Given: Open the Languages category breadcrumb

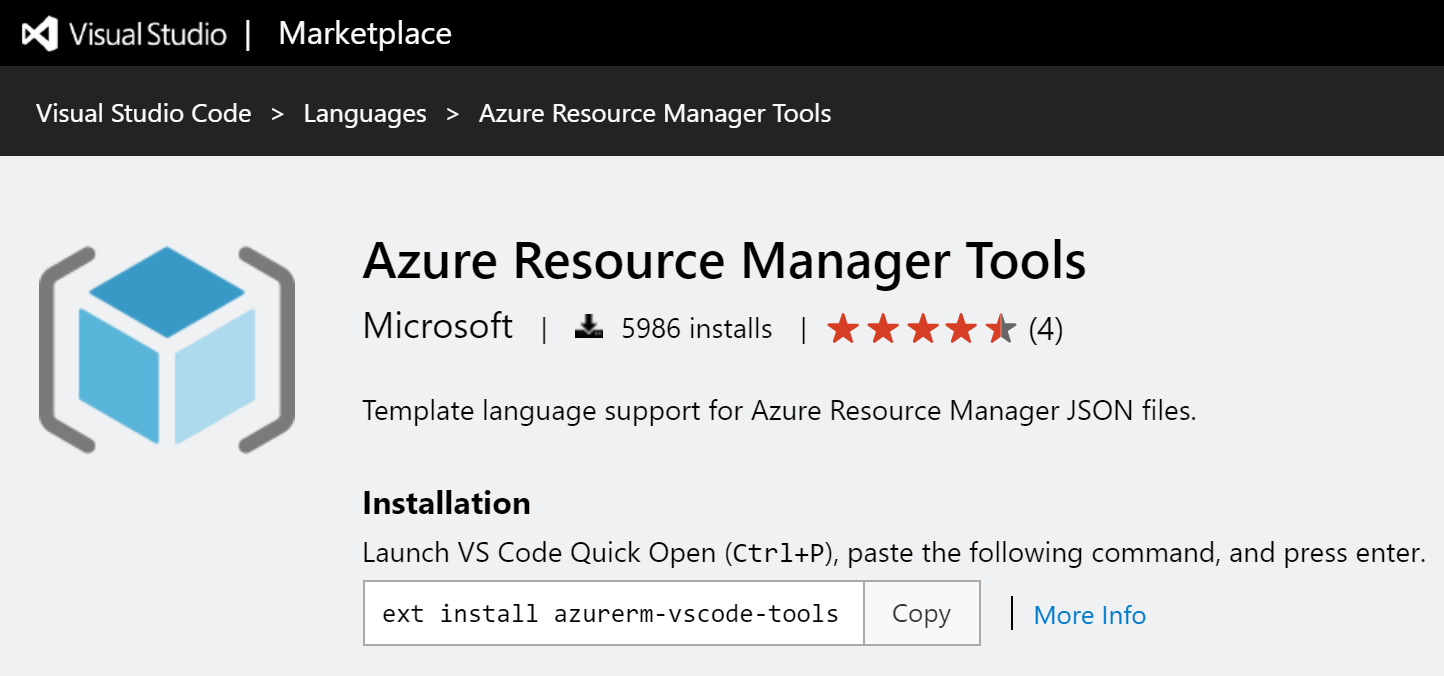Looking at the screenshot, I should tap(365, 113).
